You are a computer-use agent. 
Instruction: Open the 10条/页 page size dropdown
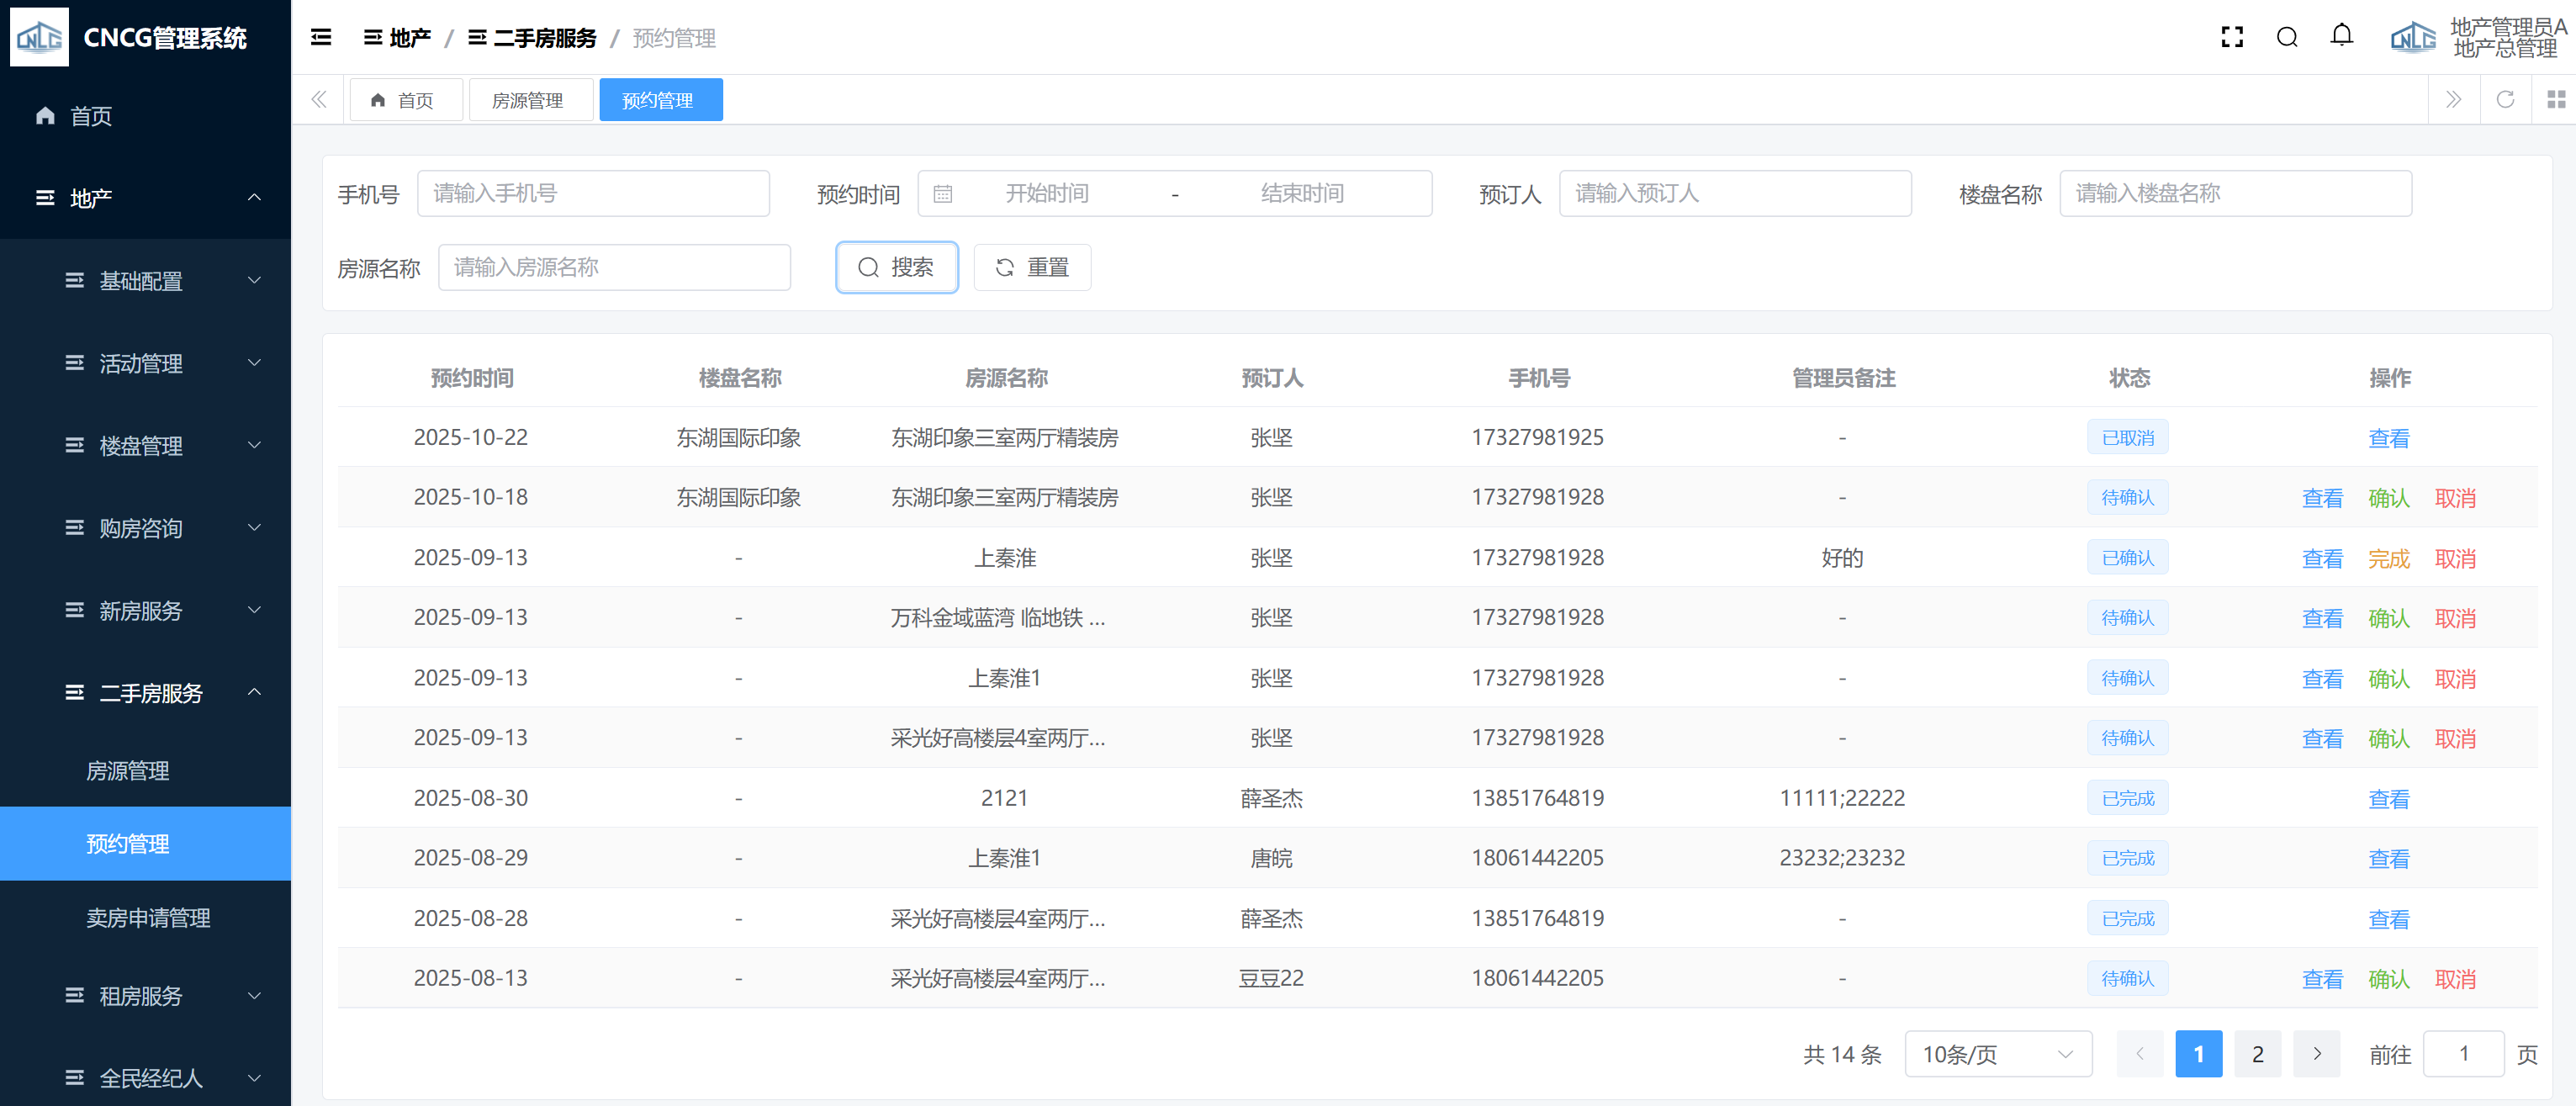(x=1997, y=1054)
